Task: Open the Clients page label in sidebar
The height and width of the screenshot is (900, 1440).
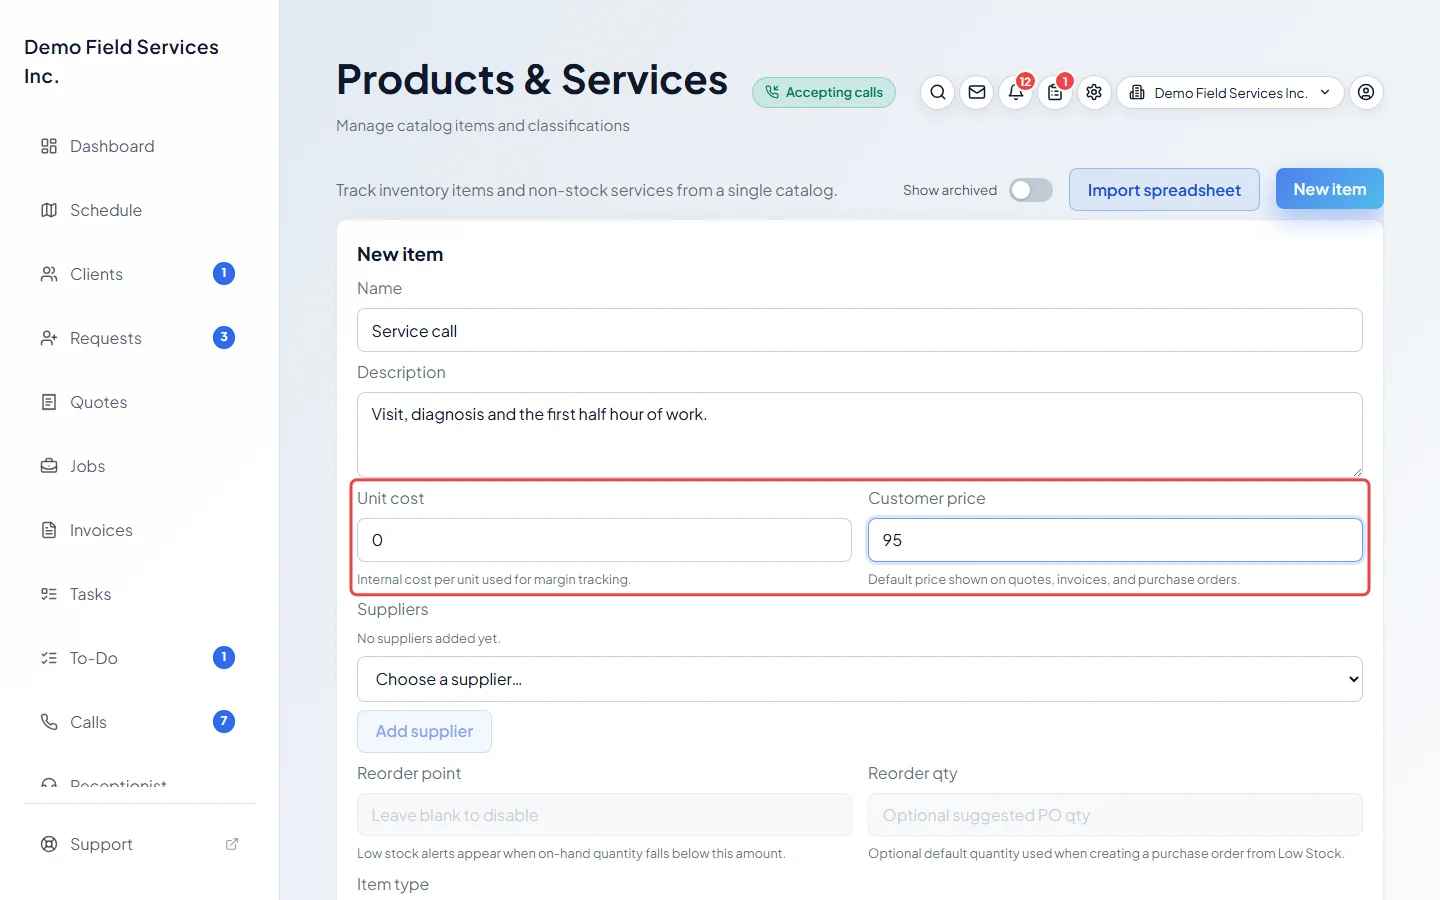Action: 96,274
